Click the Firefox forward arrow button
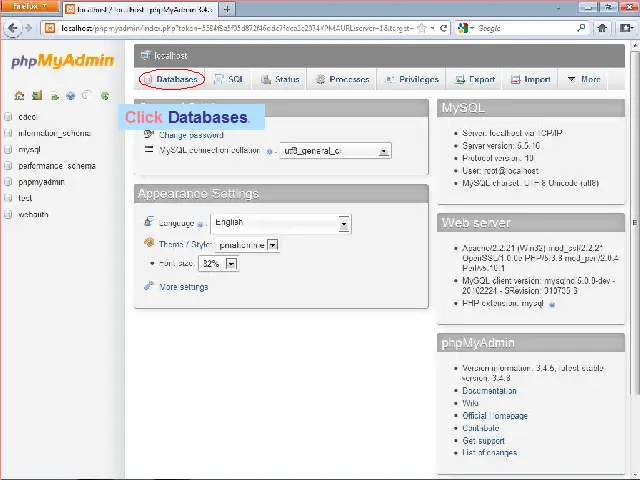The height and width of the screenshot is (480, 640). [x=28, y=28]
